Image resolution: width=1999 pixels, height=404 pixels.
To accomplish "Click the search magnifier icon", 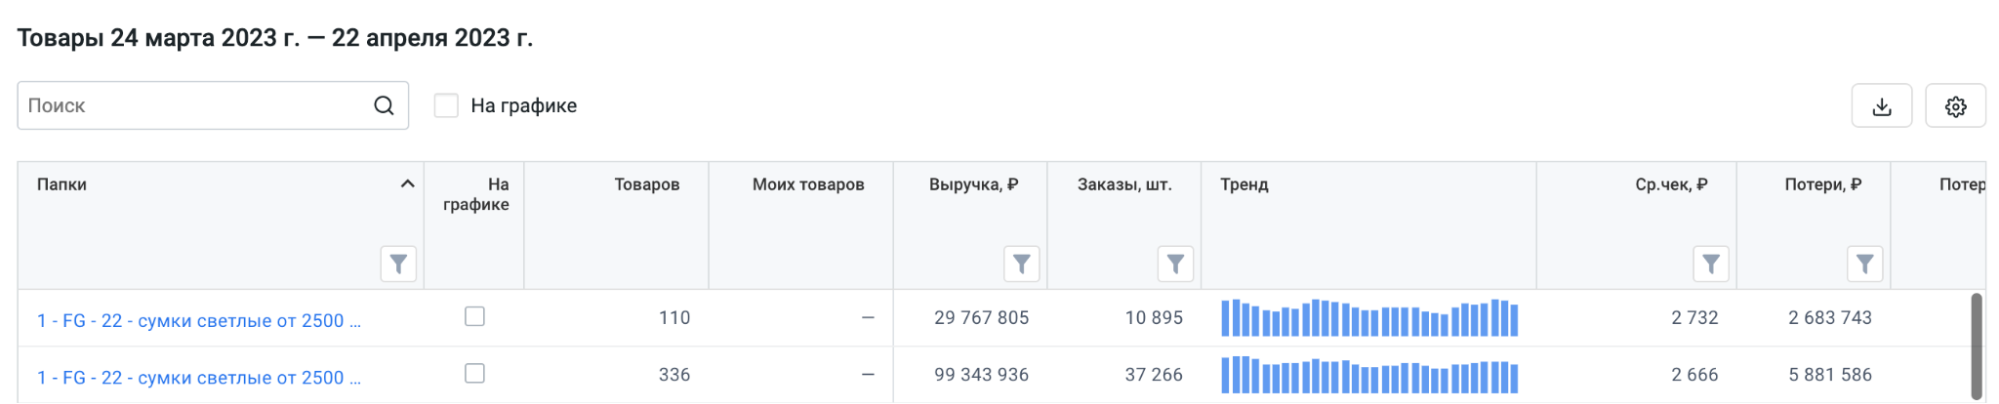I will point(384,106).
